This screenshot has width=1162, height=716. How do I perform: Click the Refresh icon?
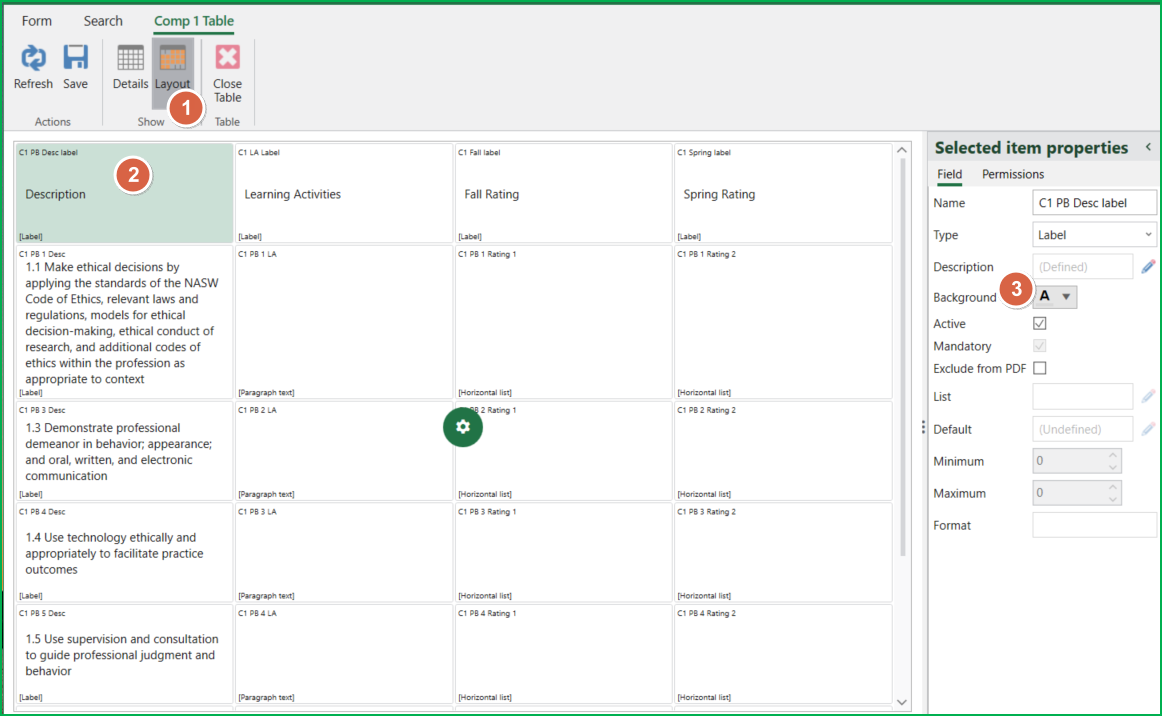pos(33,58)
